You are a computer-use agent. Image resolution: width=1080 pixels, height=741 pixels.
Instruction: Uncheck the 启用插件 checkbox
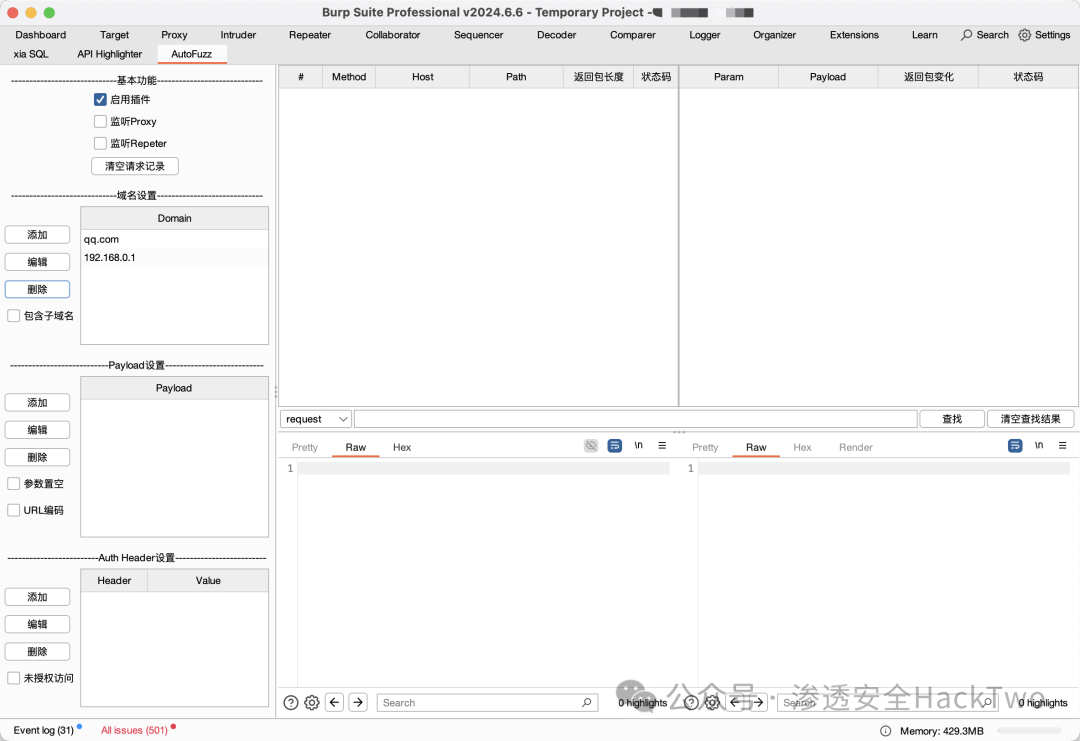(x=100, y=99)
